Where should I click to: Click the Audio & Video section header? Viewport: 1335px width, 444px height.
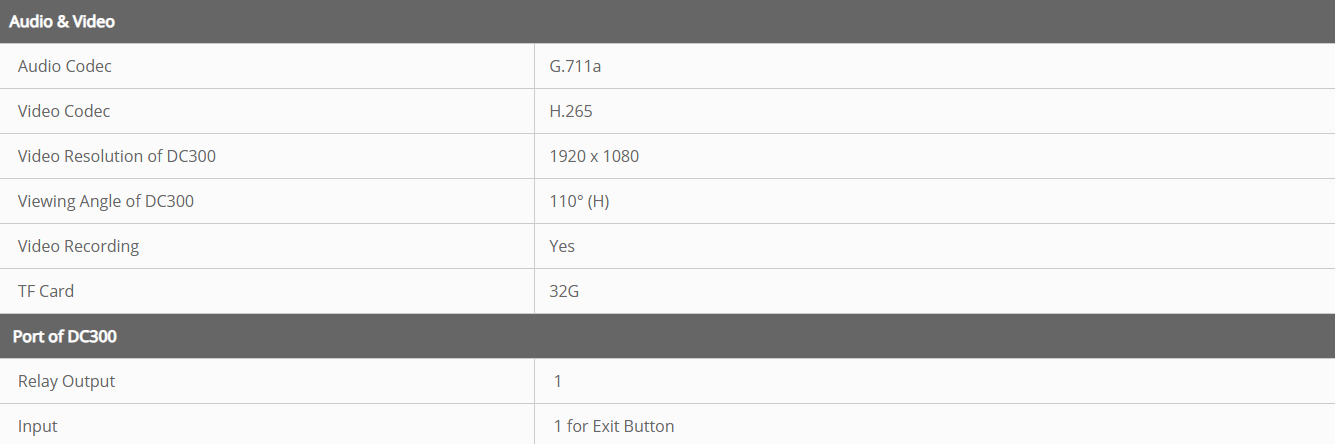tap(62, 21)
